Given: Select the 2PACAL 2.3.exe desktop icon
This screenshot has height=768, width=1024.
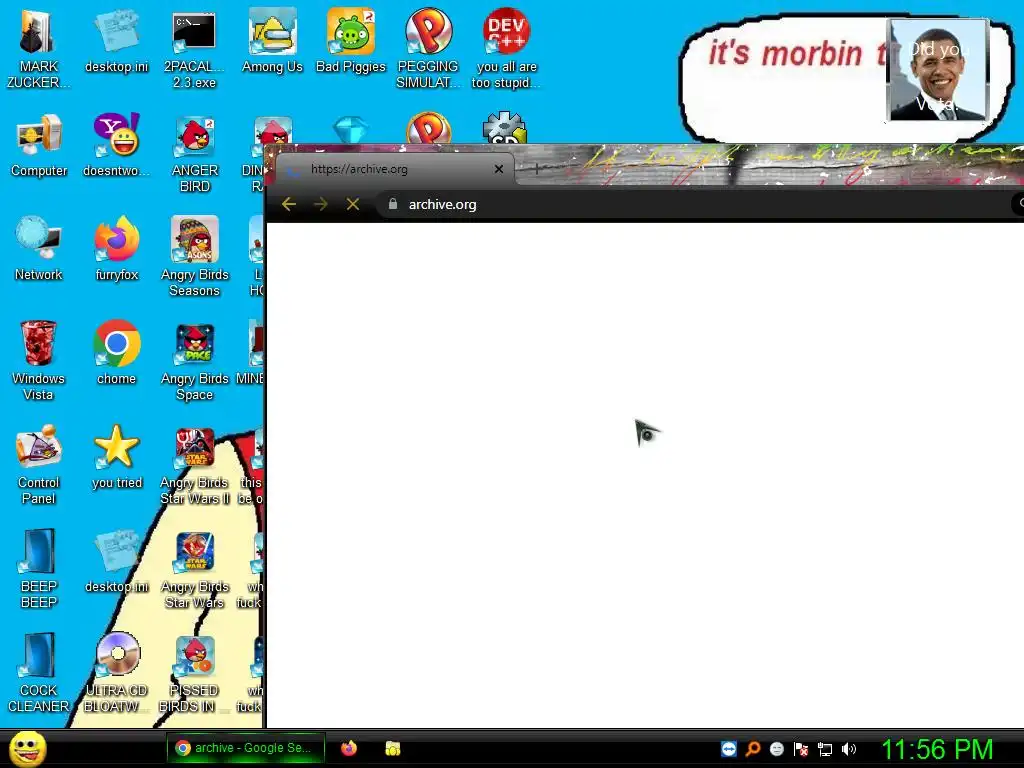Looking at the screenshot, I should [x=194, y=50].
